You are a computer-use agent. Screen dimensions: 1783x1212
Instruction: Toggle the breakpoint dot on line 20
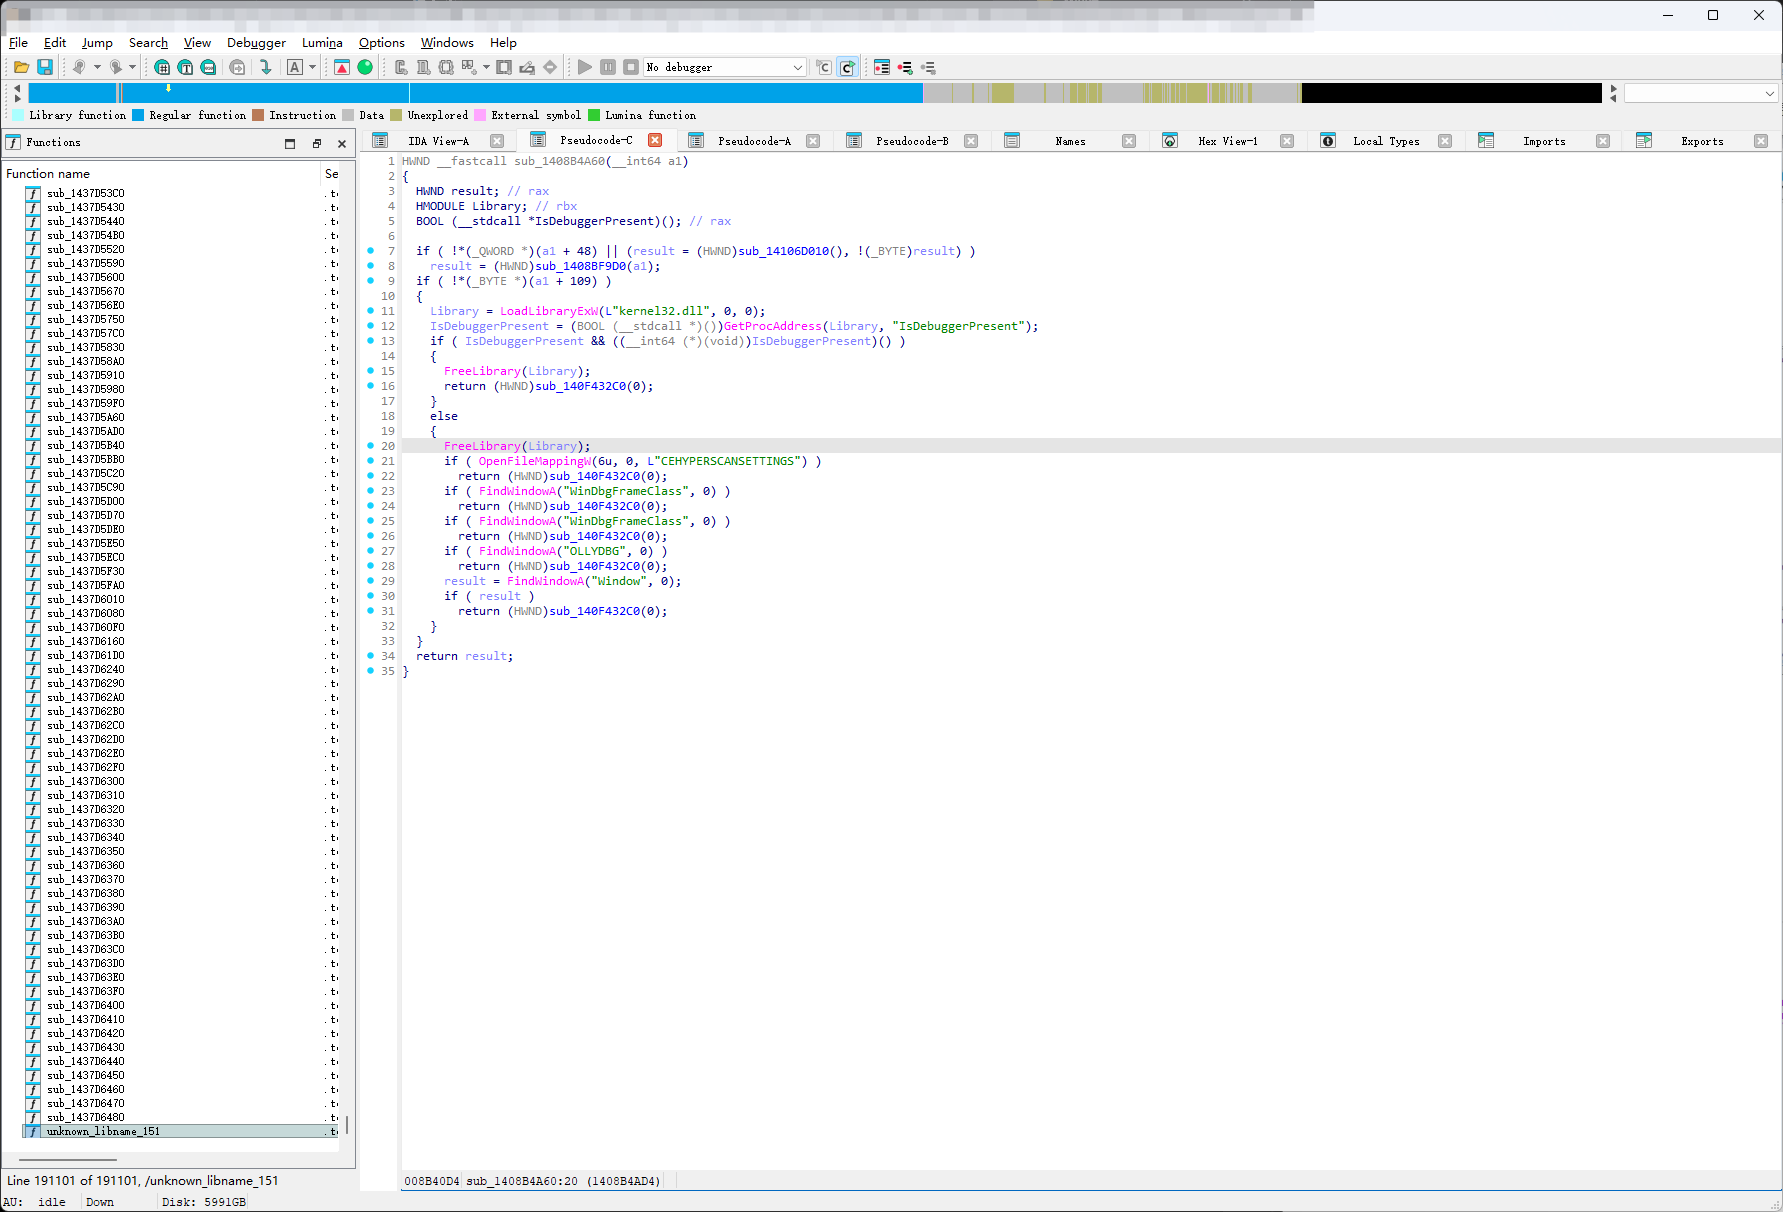371,446
